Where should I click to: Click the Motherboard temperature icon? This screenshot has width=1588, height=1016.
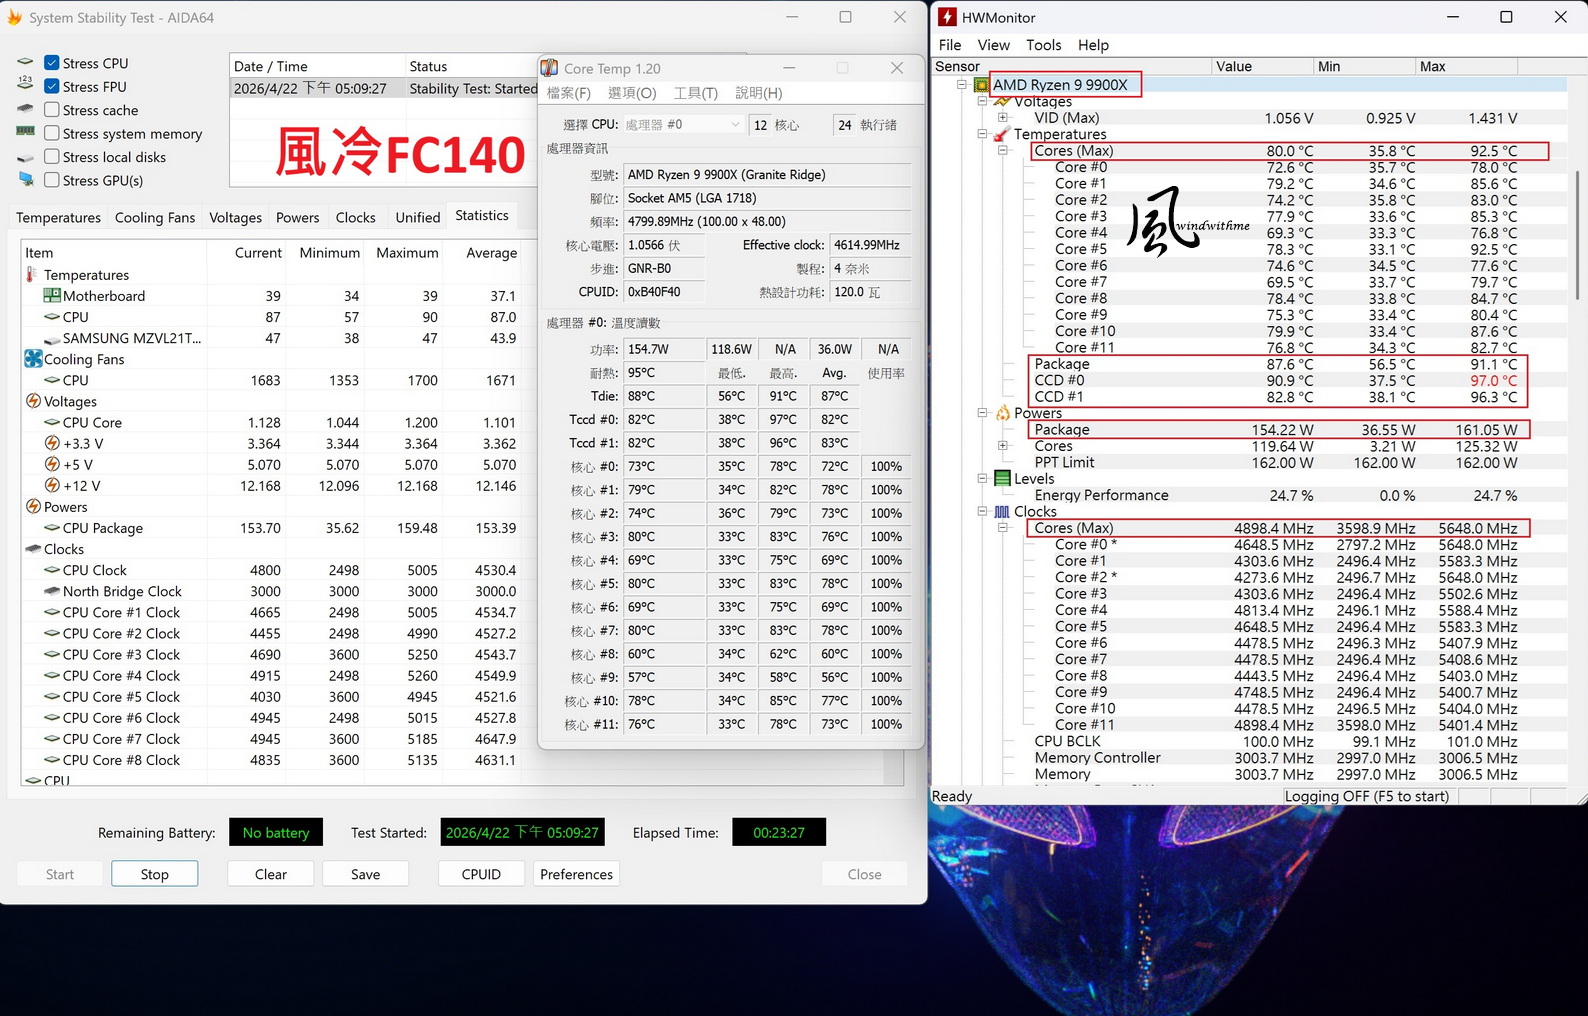tap(52, 296)
